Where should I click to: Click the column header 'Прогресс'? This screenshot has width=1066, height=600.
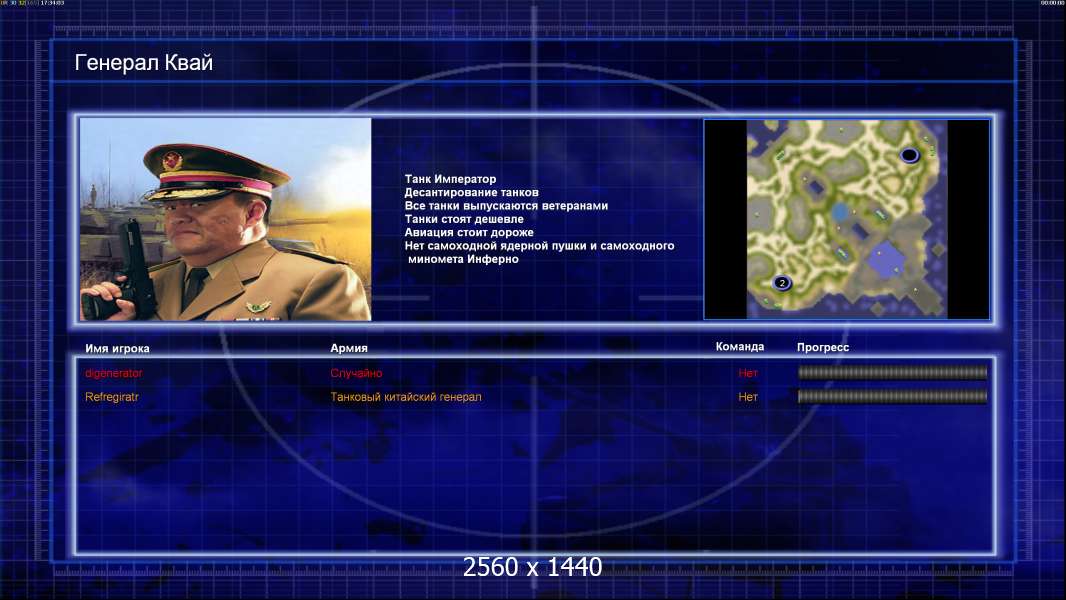coord(823,347)
